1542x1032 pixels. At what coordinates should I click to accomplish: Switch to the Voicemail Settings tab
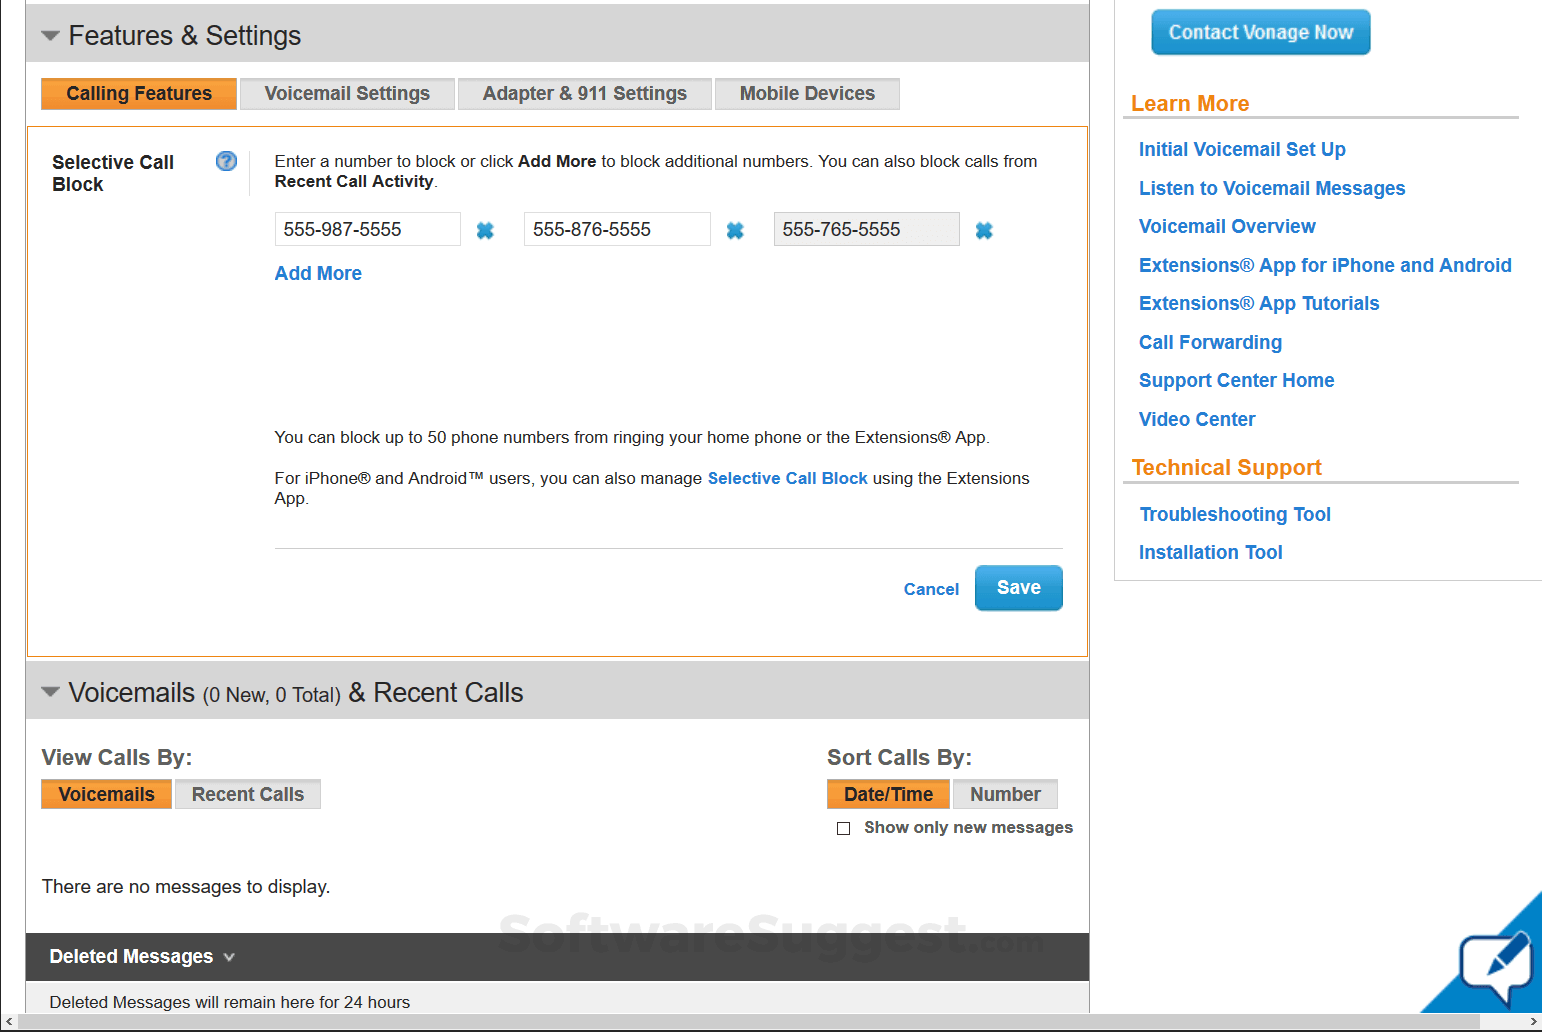click(x=346, y=93)
